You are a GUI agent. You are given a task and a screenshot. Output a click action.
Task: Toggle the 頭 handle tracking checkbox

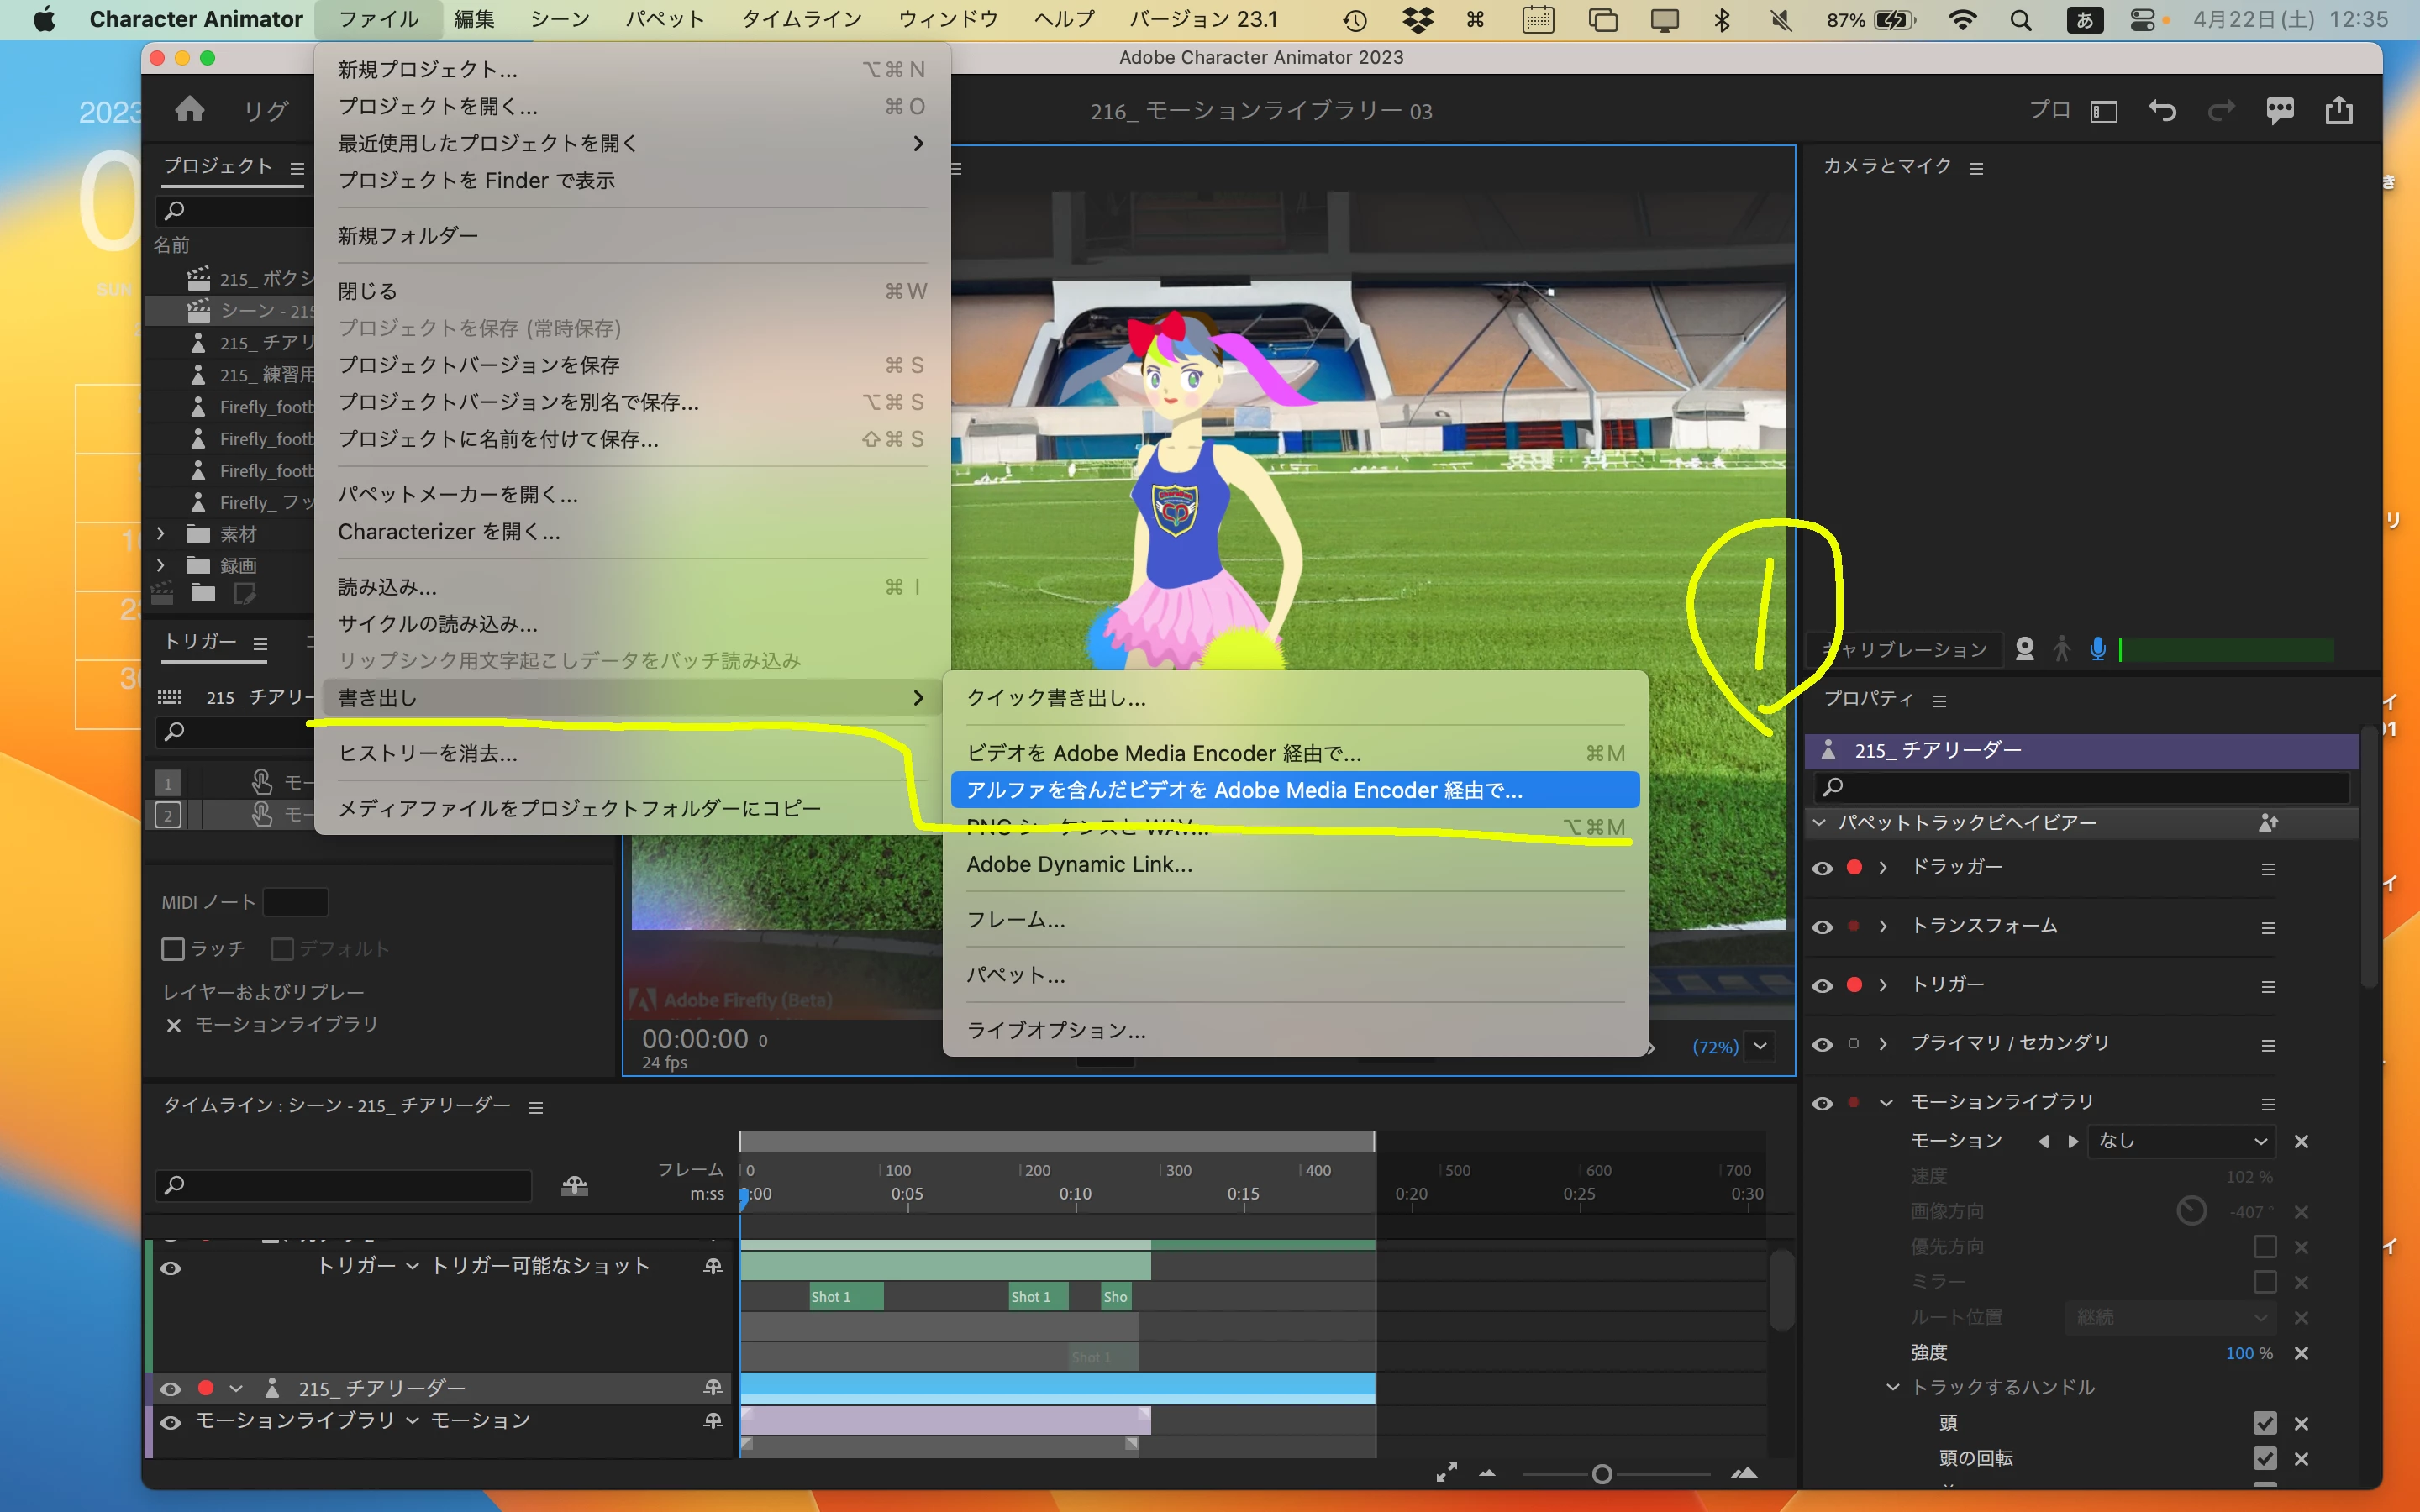tap(2264, 1423)
